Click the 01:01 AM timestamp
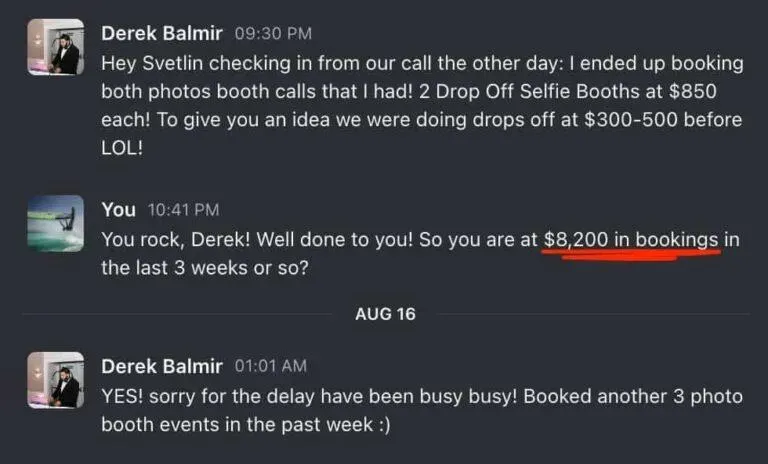Viewport: 768px width, 464px height. click(x=271, y=366)
